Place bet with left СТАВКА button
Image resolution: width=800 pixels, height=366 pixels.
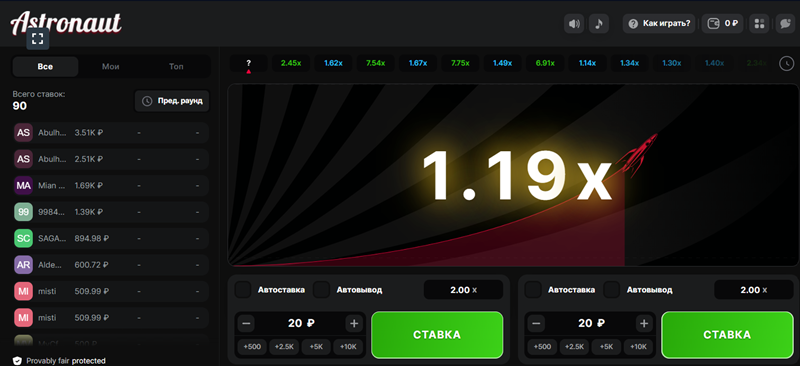pyautogui.click(x=437, y=335)
